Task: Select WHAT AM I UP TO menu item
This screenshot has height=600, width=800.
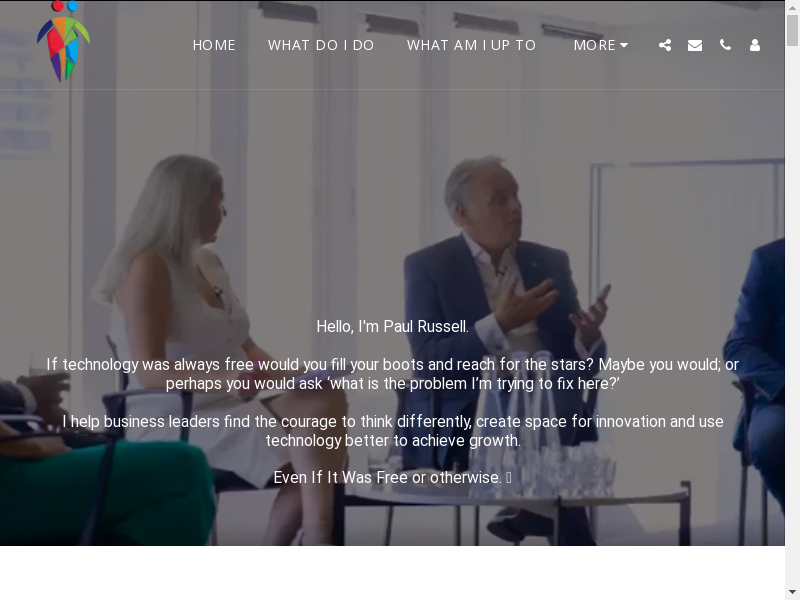Action: [471, 45]
